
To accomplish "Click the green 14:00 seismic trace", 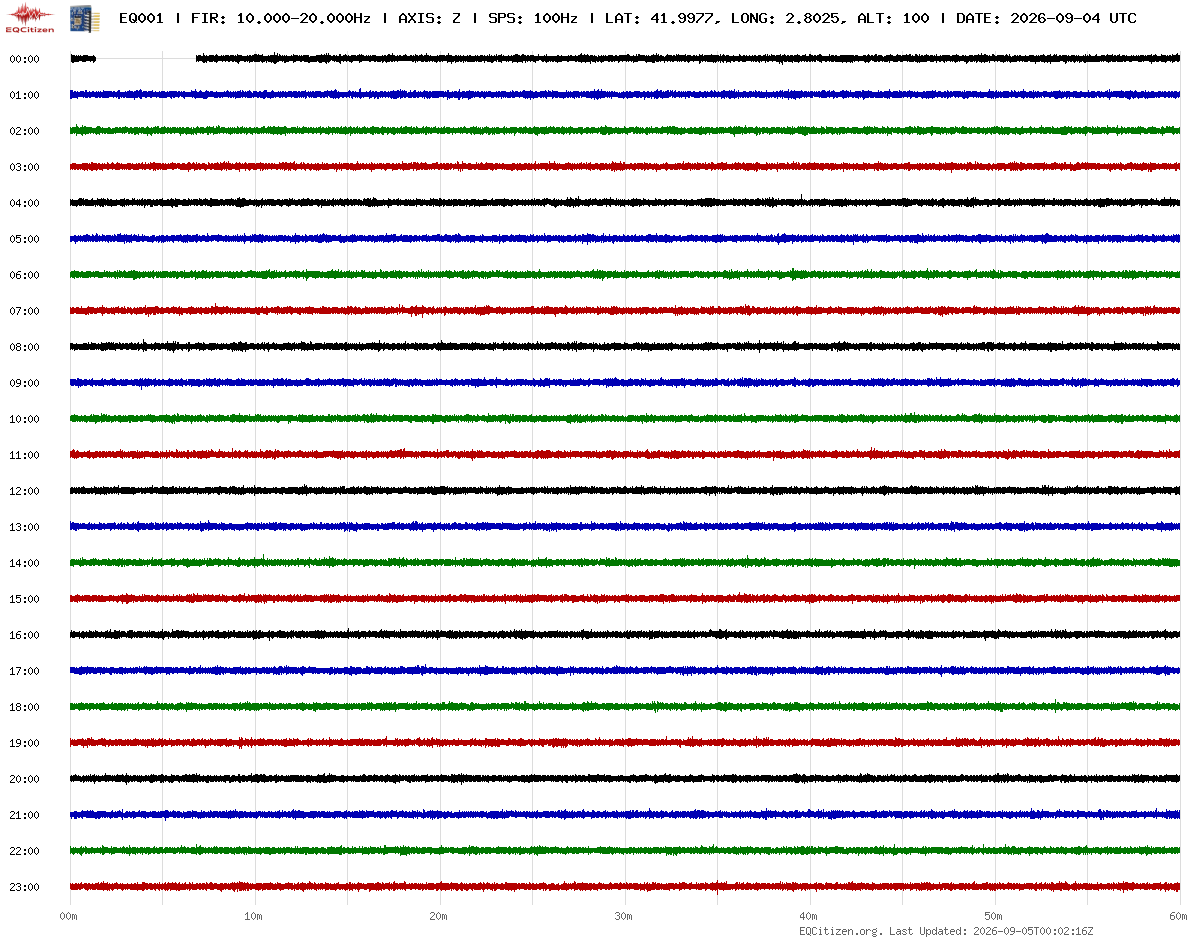I will point(625,562).
